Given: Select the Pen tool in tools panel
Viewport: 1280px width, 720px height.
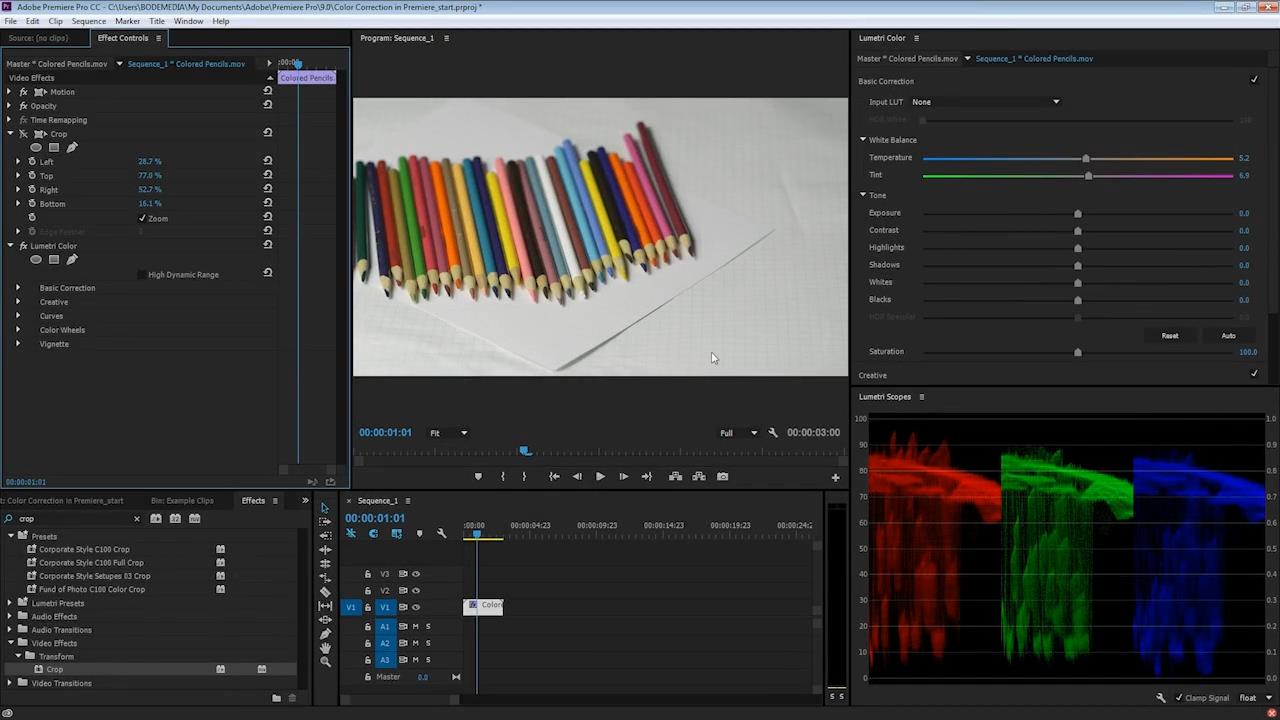Looking at the screenshot, I should click(324, 634).
